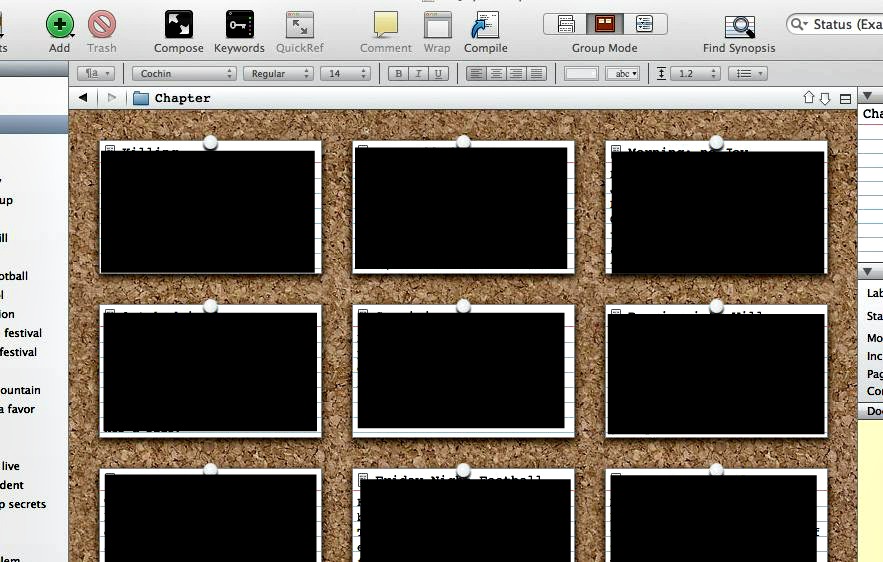The image size is (883, 562).
Task: Click the green Add button
Action: [60, 25]
